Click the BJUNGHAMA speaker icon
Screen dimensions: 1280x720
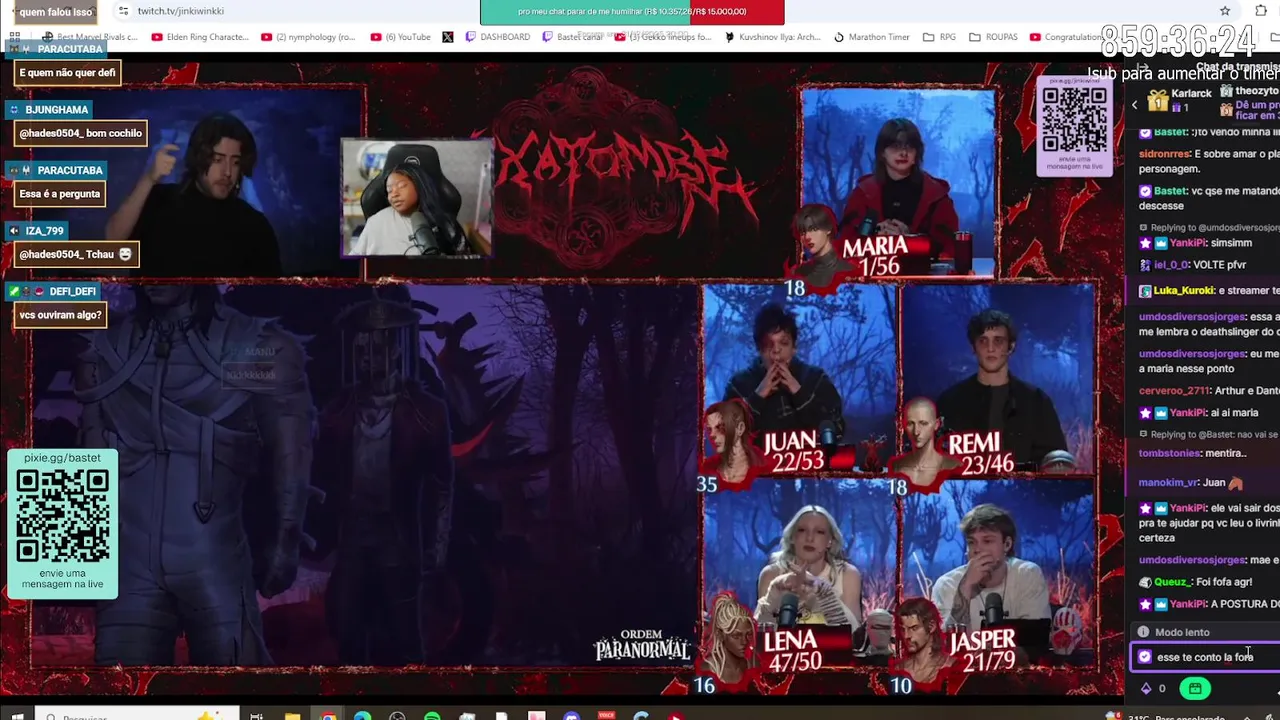pos(14,109)
